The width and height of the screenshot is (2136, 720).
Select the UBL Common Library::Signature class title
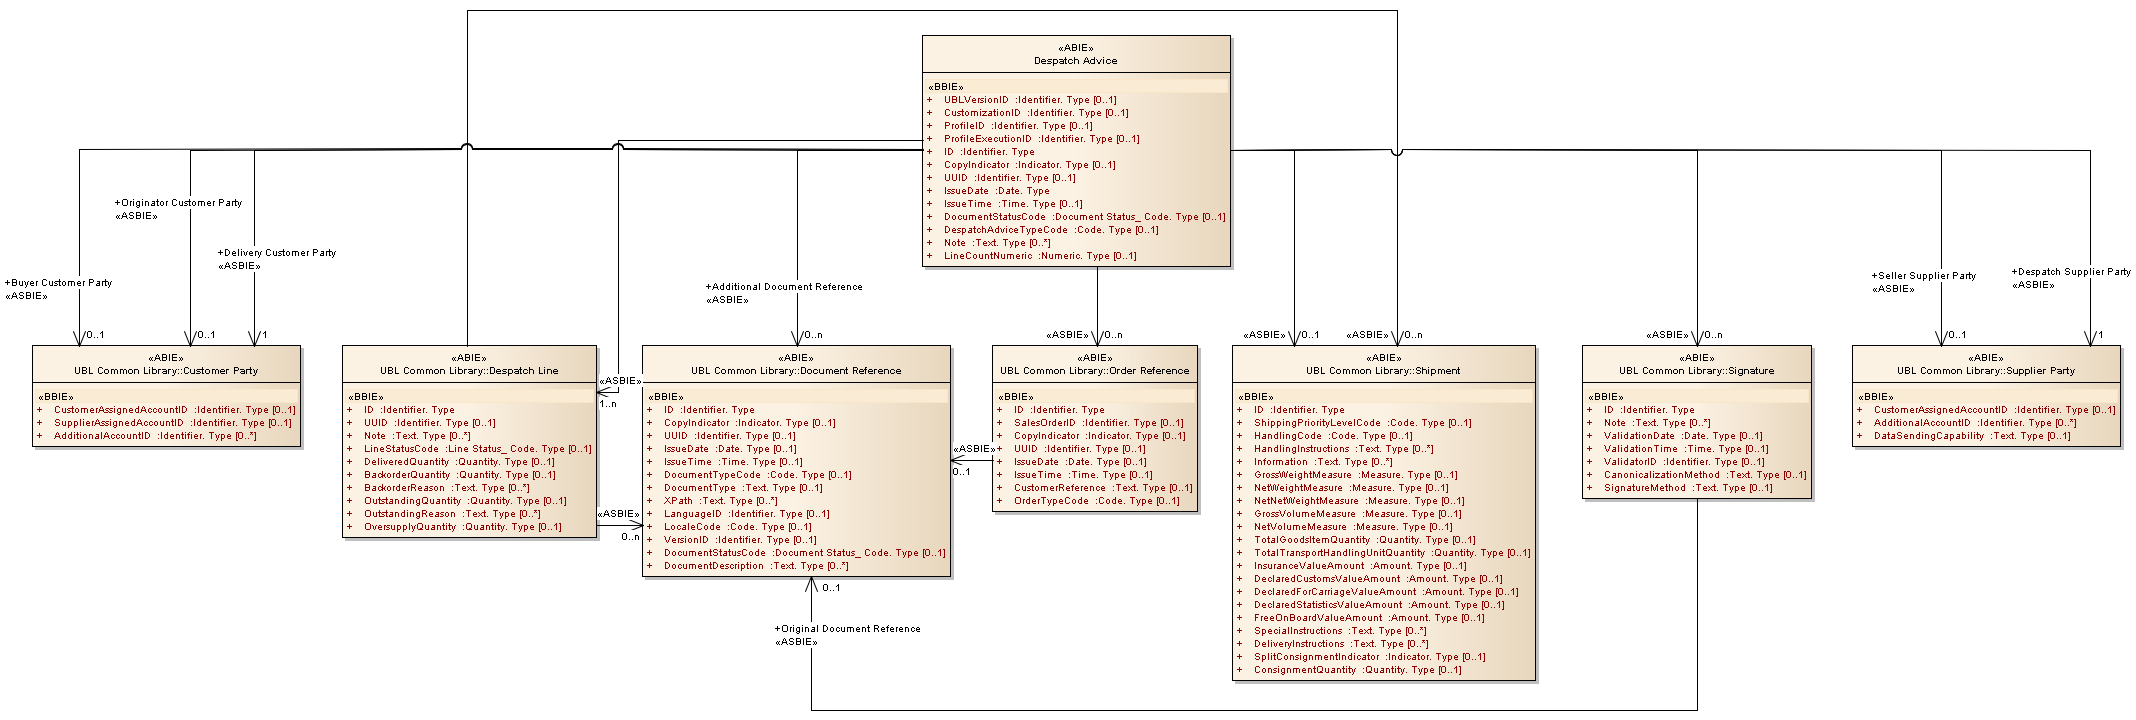coord(1696,371)
